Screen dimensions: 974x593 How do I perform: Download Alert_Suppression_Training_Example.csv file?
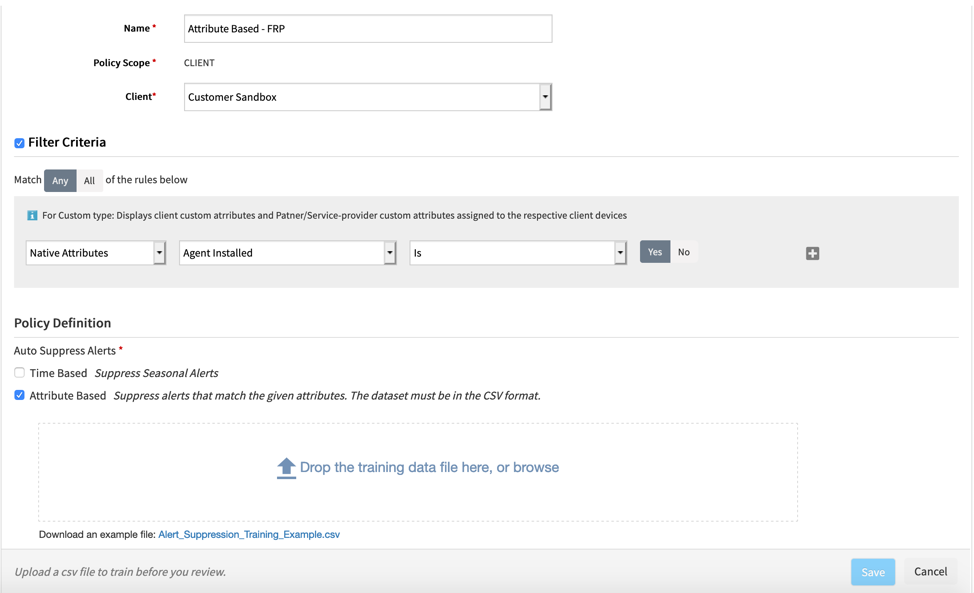point(249,535)
